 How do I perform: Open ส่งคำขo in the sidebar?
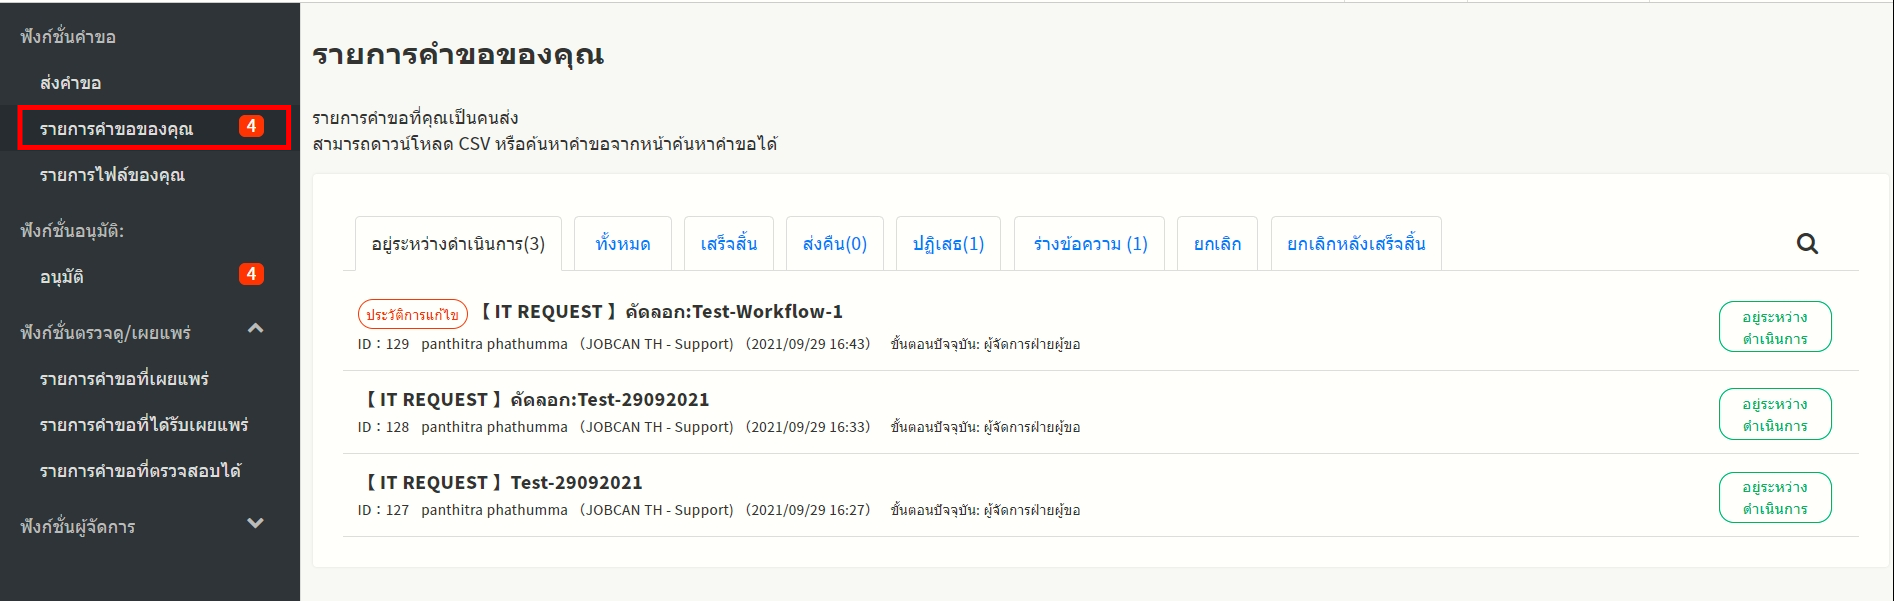coord(70,83)
